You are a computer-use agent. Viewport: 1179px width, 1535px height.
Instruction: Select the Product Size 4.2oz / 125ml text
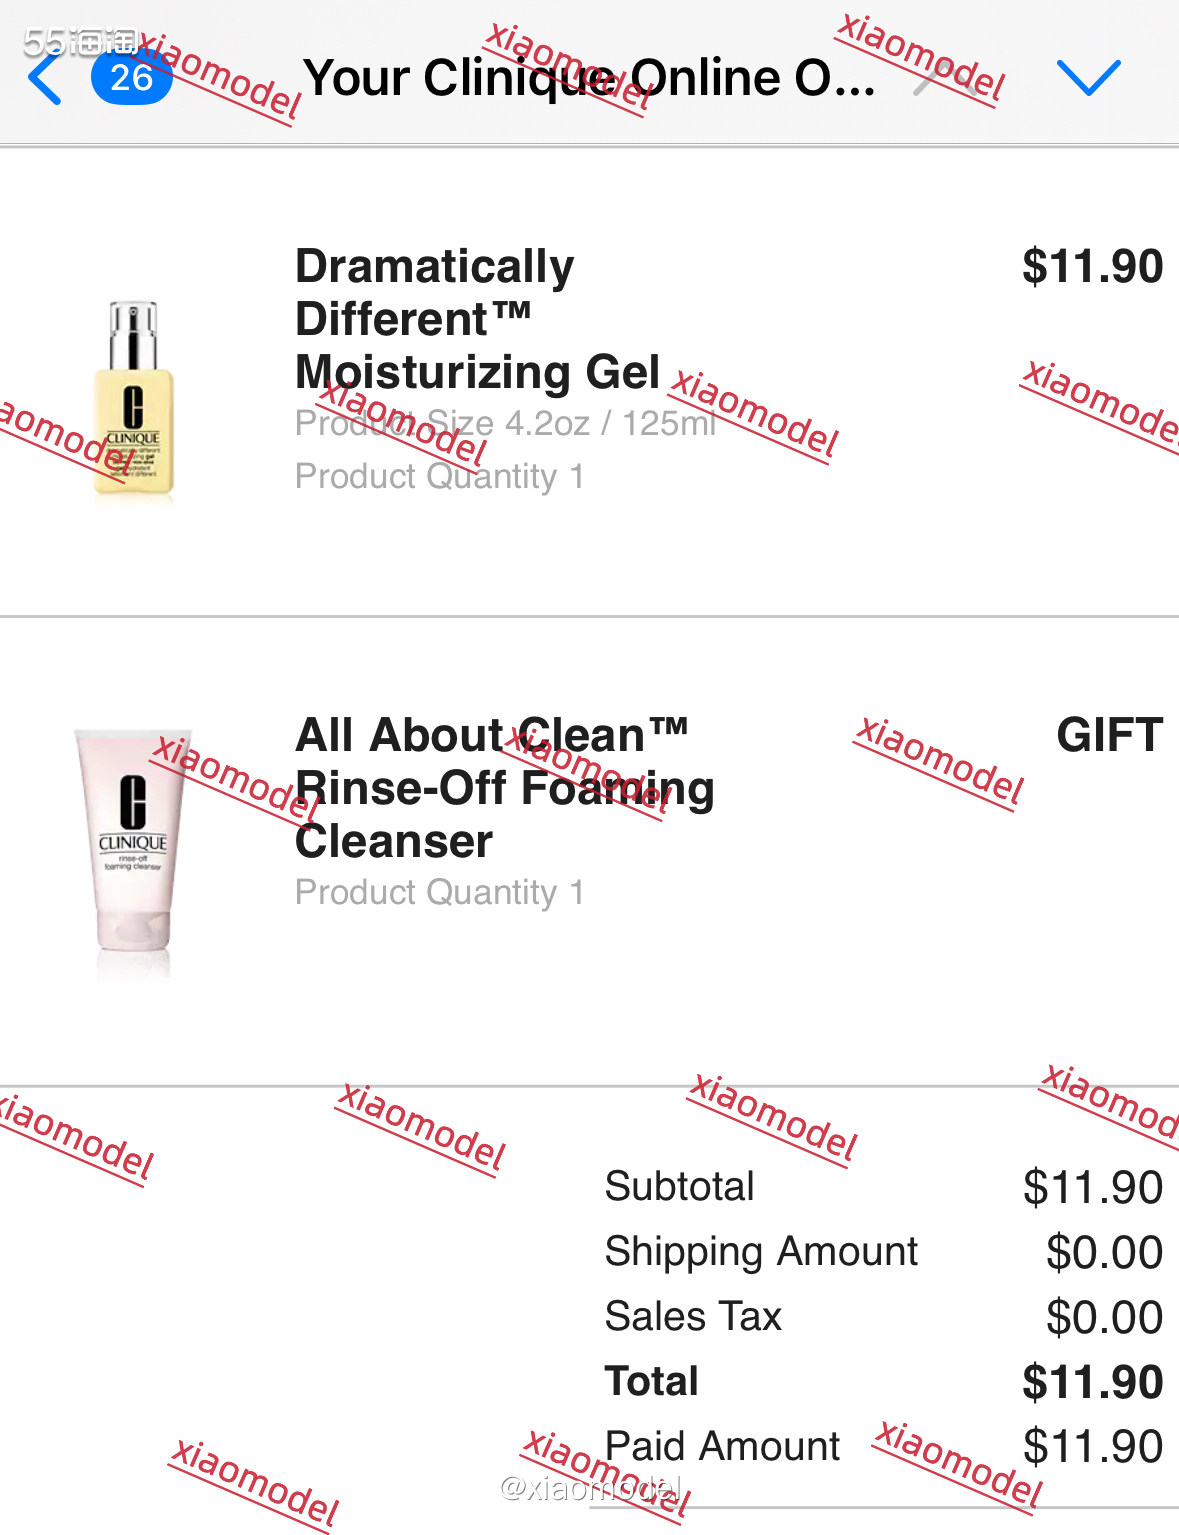click(x=505, y=424)
